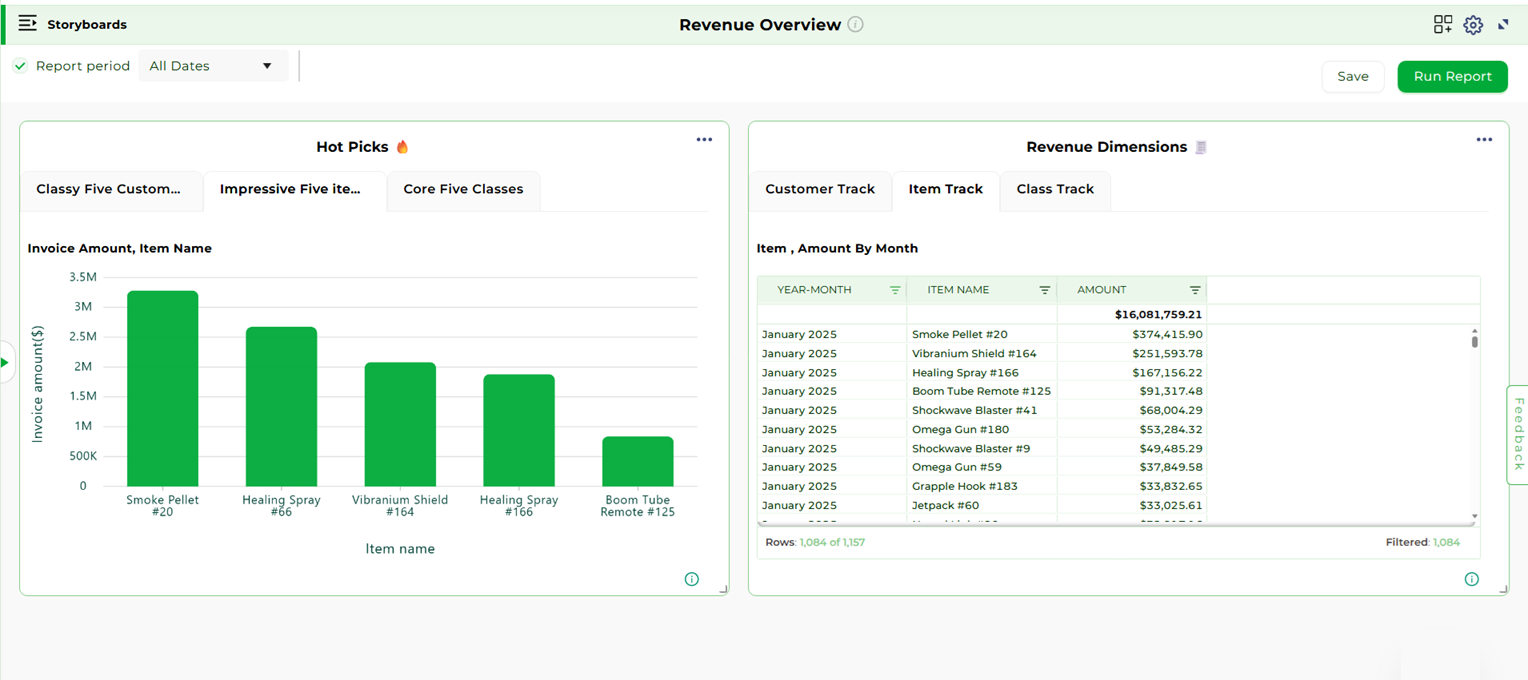This screenshot has width=1528, height=680.
Task: Open the YEAR-MONTH column filter
Action: pos(895,290)
